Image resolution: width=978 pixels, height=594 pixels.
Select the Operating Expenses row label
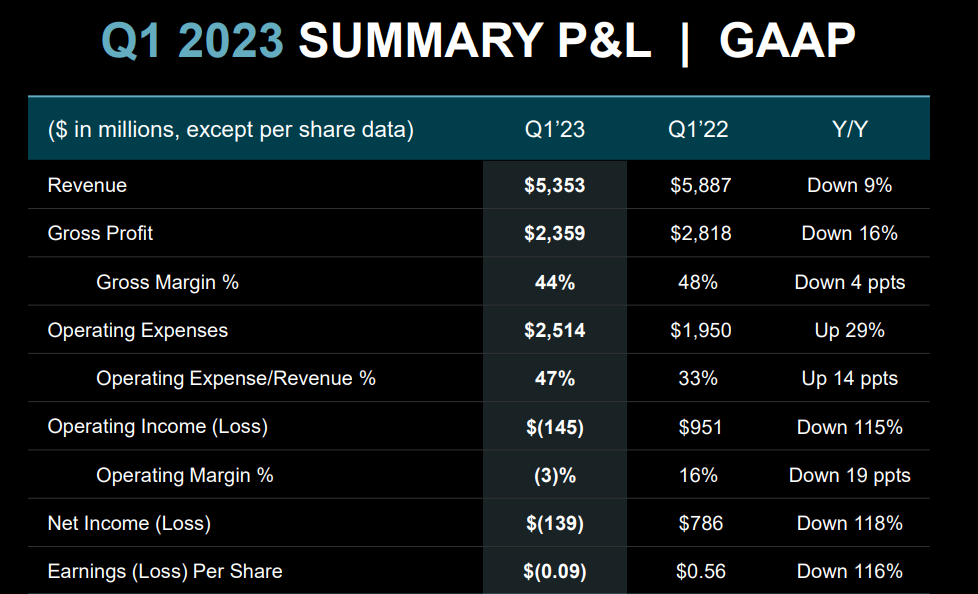[x=137, y=330]
